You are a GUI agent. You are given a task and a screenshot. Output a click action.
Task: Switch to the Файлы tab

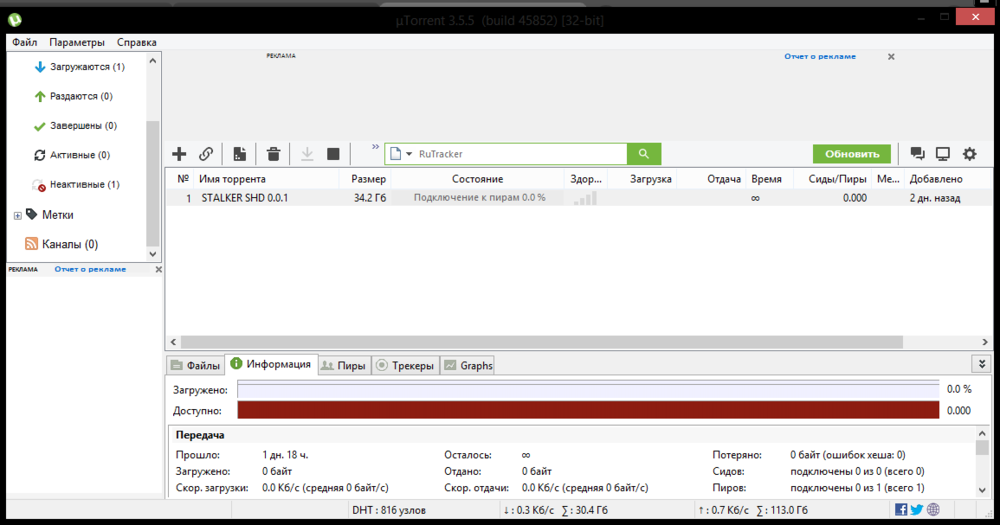pyautogui.click(x=196, y=366)
